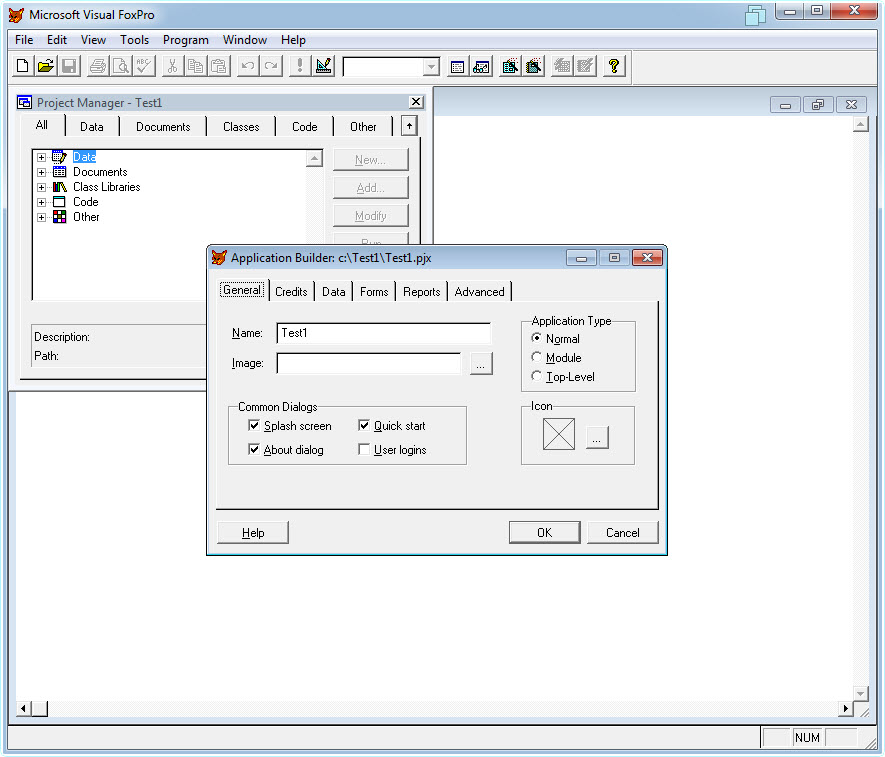Switch to the Reports tab
The height and width of the screenshot is (757, 885).
point(422,292)
